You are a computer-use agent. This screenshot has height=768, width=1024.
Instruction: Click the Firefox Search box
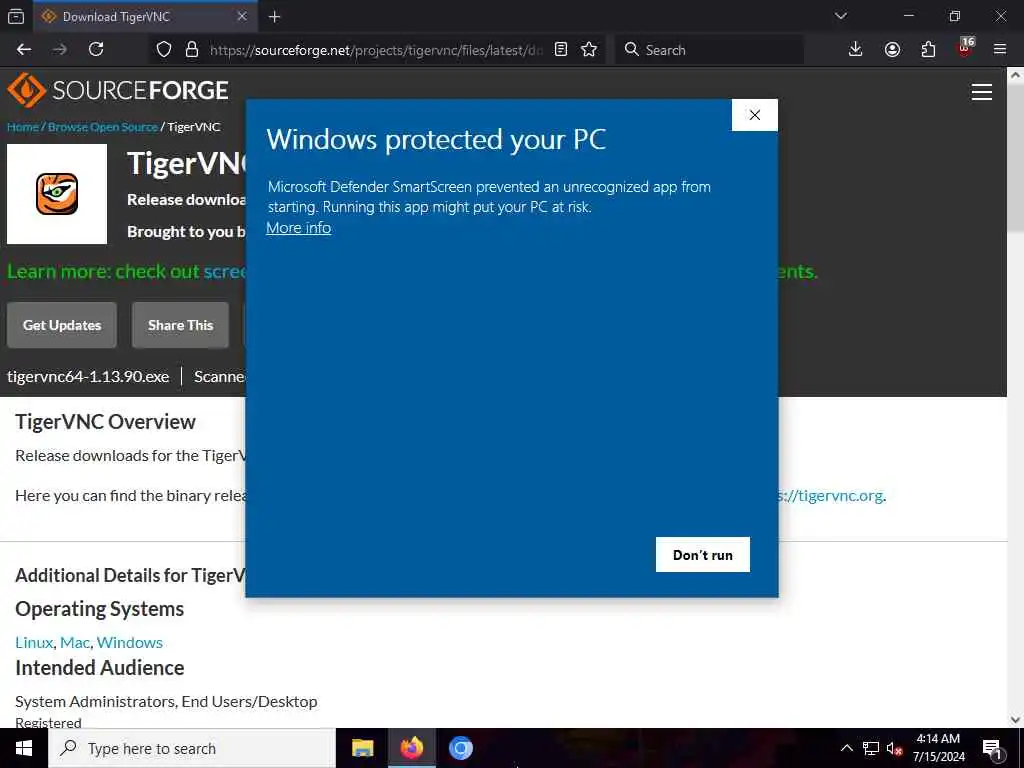pyautogui.click(x=709, y=50)
